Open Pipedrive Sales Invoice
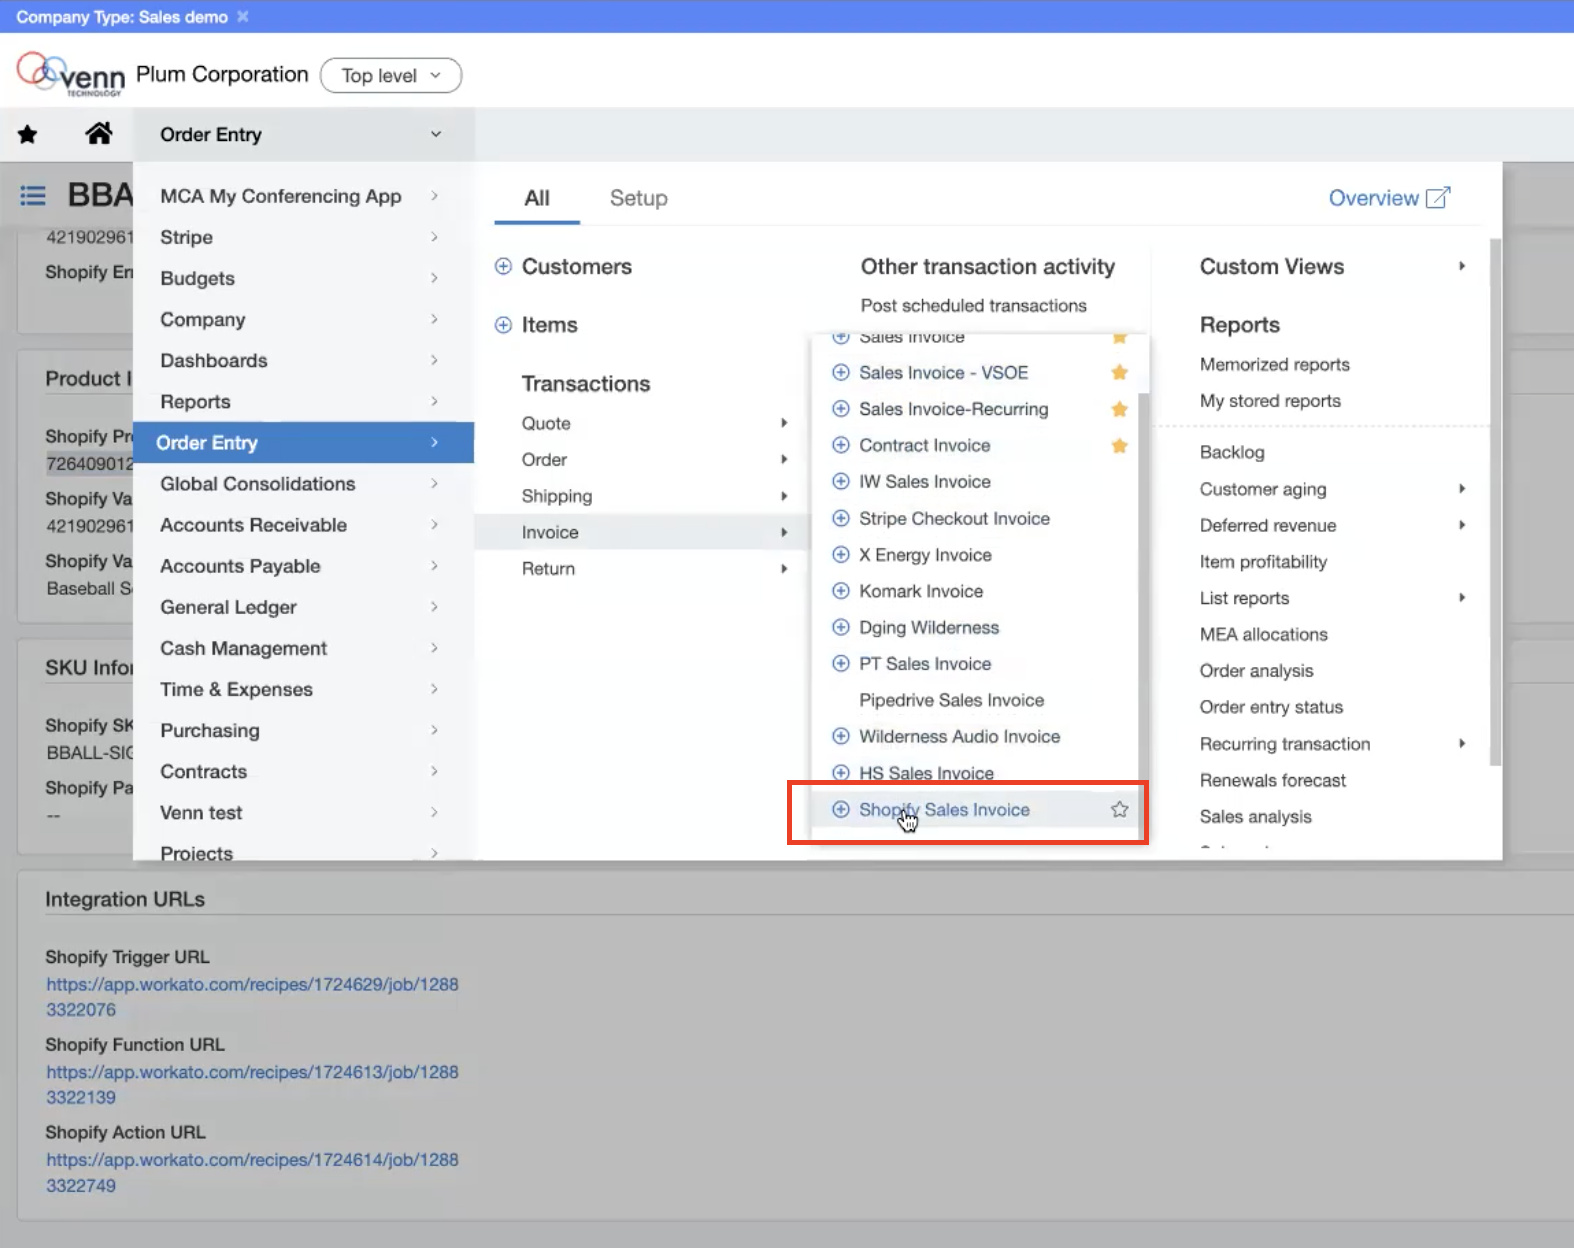 tap(951, 700)
